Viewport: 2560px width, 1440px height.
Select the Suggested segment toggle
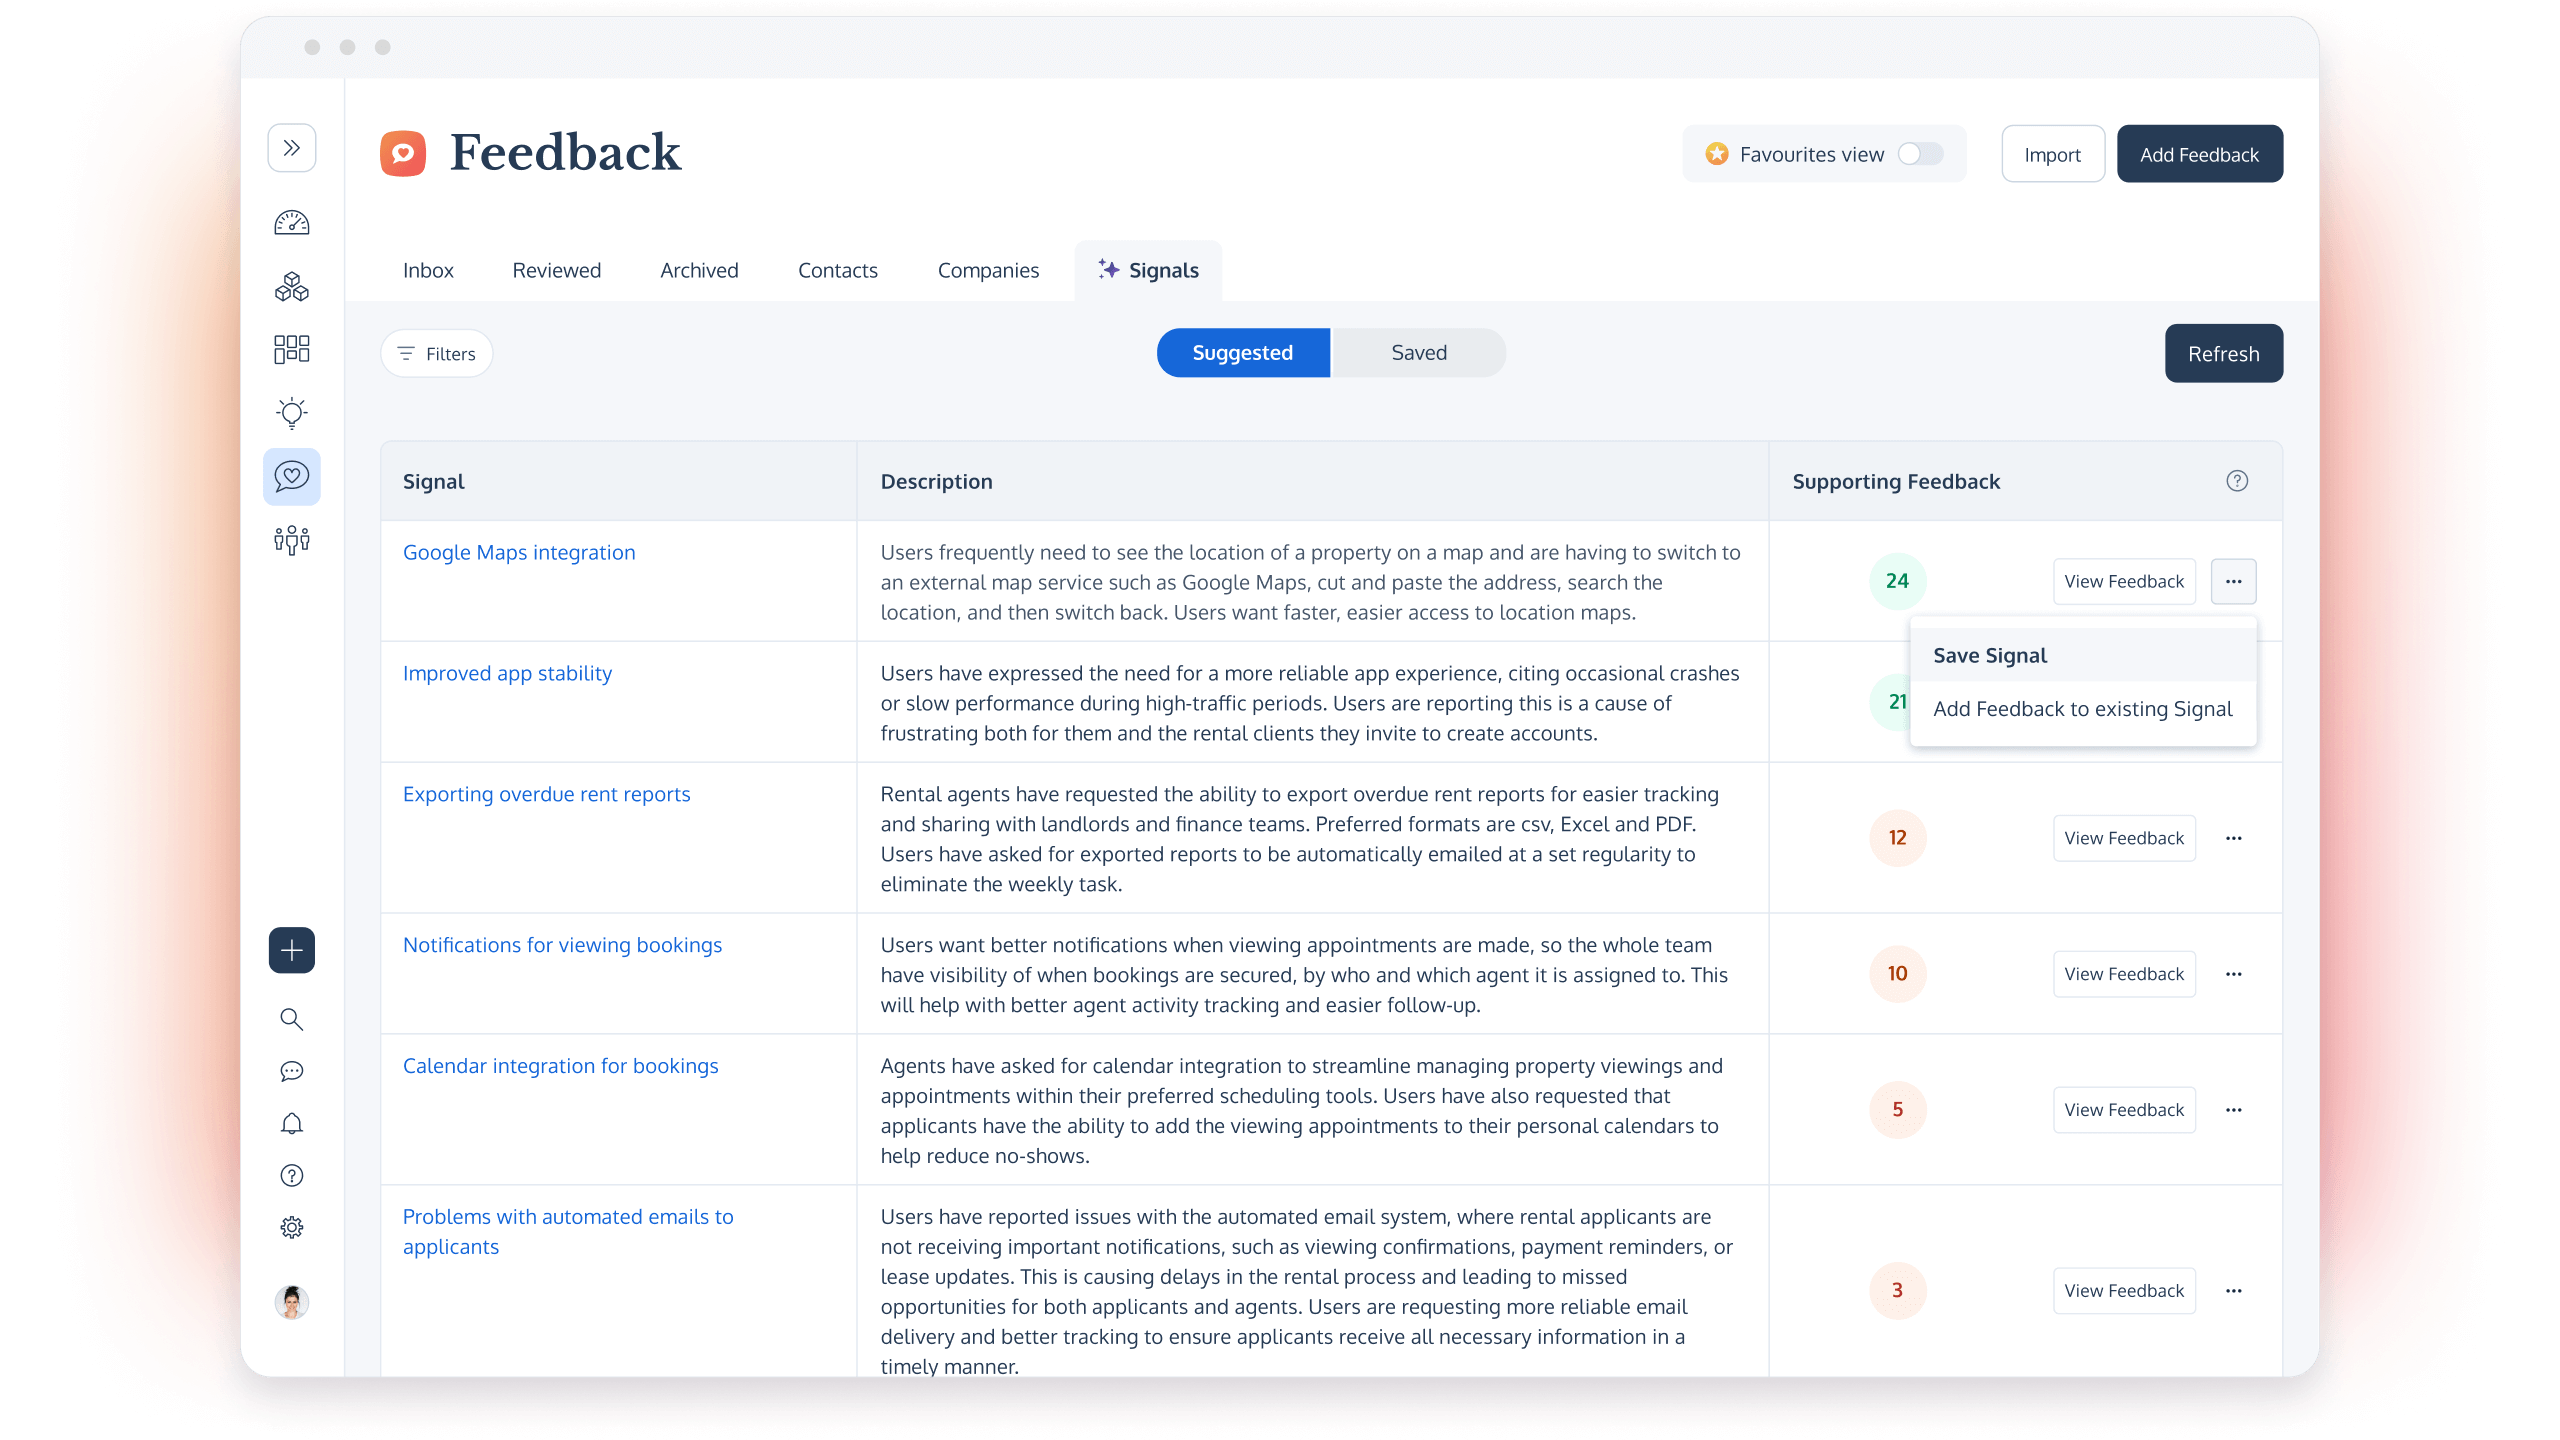point(1243,353)
